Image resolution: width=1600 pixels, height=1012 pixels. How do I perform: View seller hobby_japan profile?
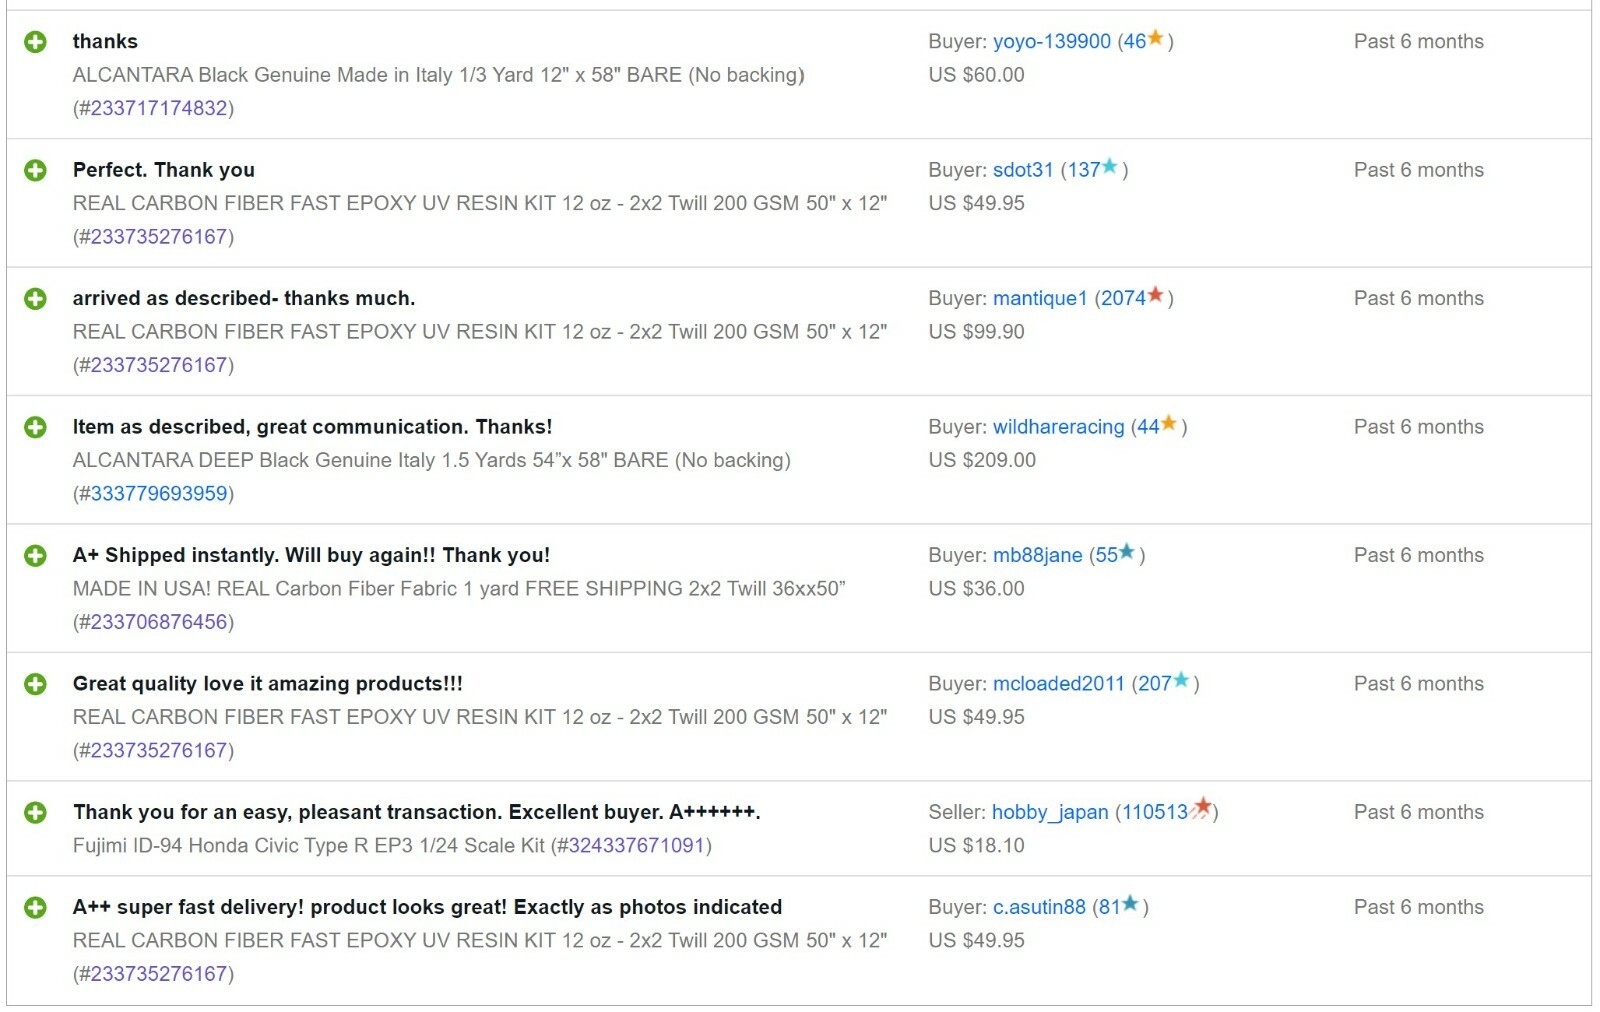point(1049,813)
